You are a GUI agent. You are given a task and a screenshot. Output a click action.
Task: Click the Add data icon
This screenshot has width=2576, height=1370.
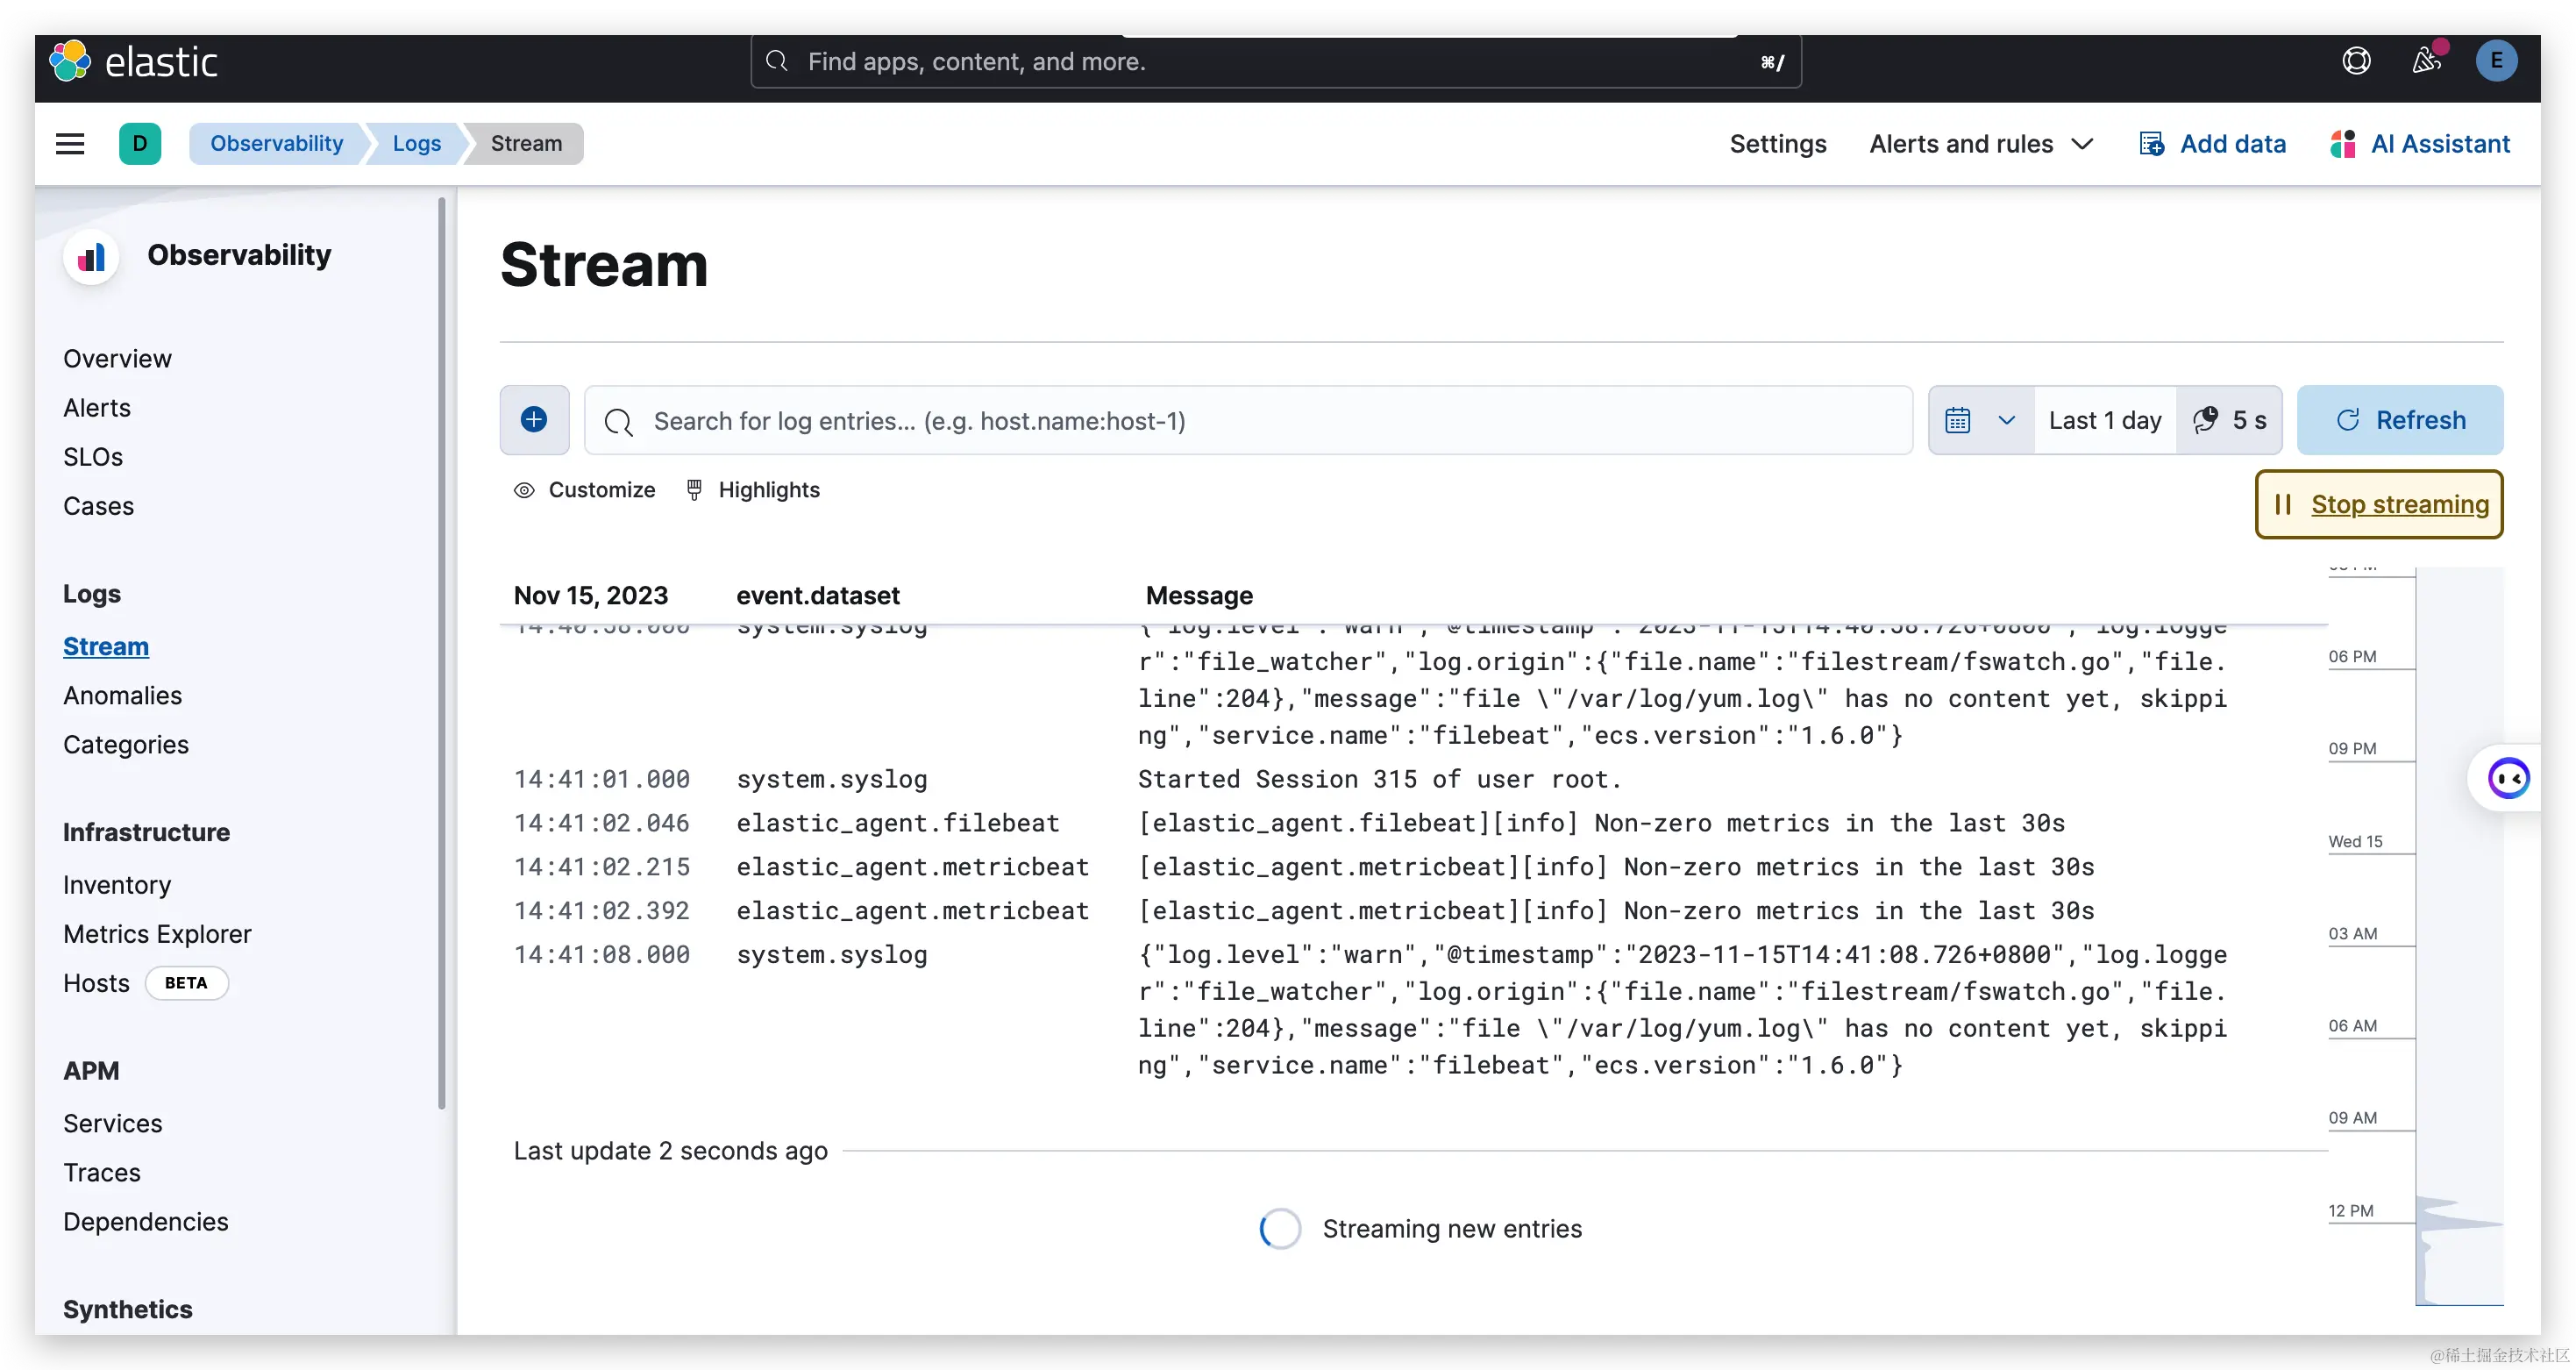pyautogui.click(x=2152, y=144)
